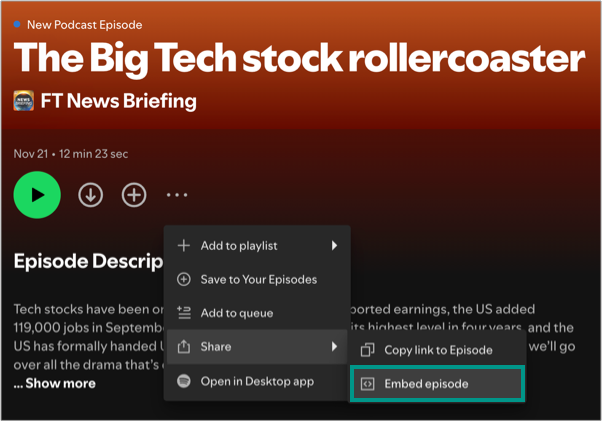The image size is (602, 421).
Task: Choose Add to queue
Action: pos(257,313)
